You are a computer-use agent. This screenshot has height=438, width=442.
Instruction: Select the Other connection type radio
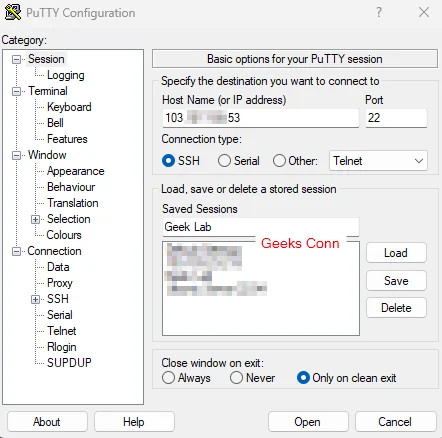[x=279, y=161]
